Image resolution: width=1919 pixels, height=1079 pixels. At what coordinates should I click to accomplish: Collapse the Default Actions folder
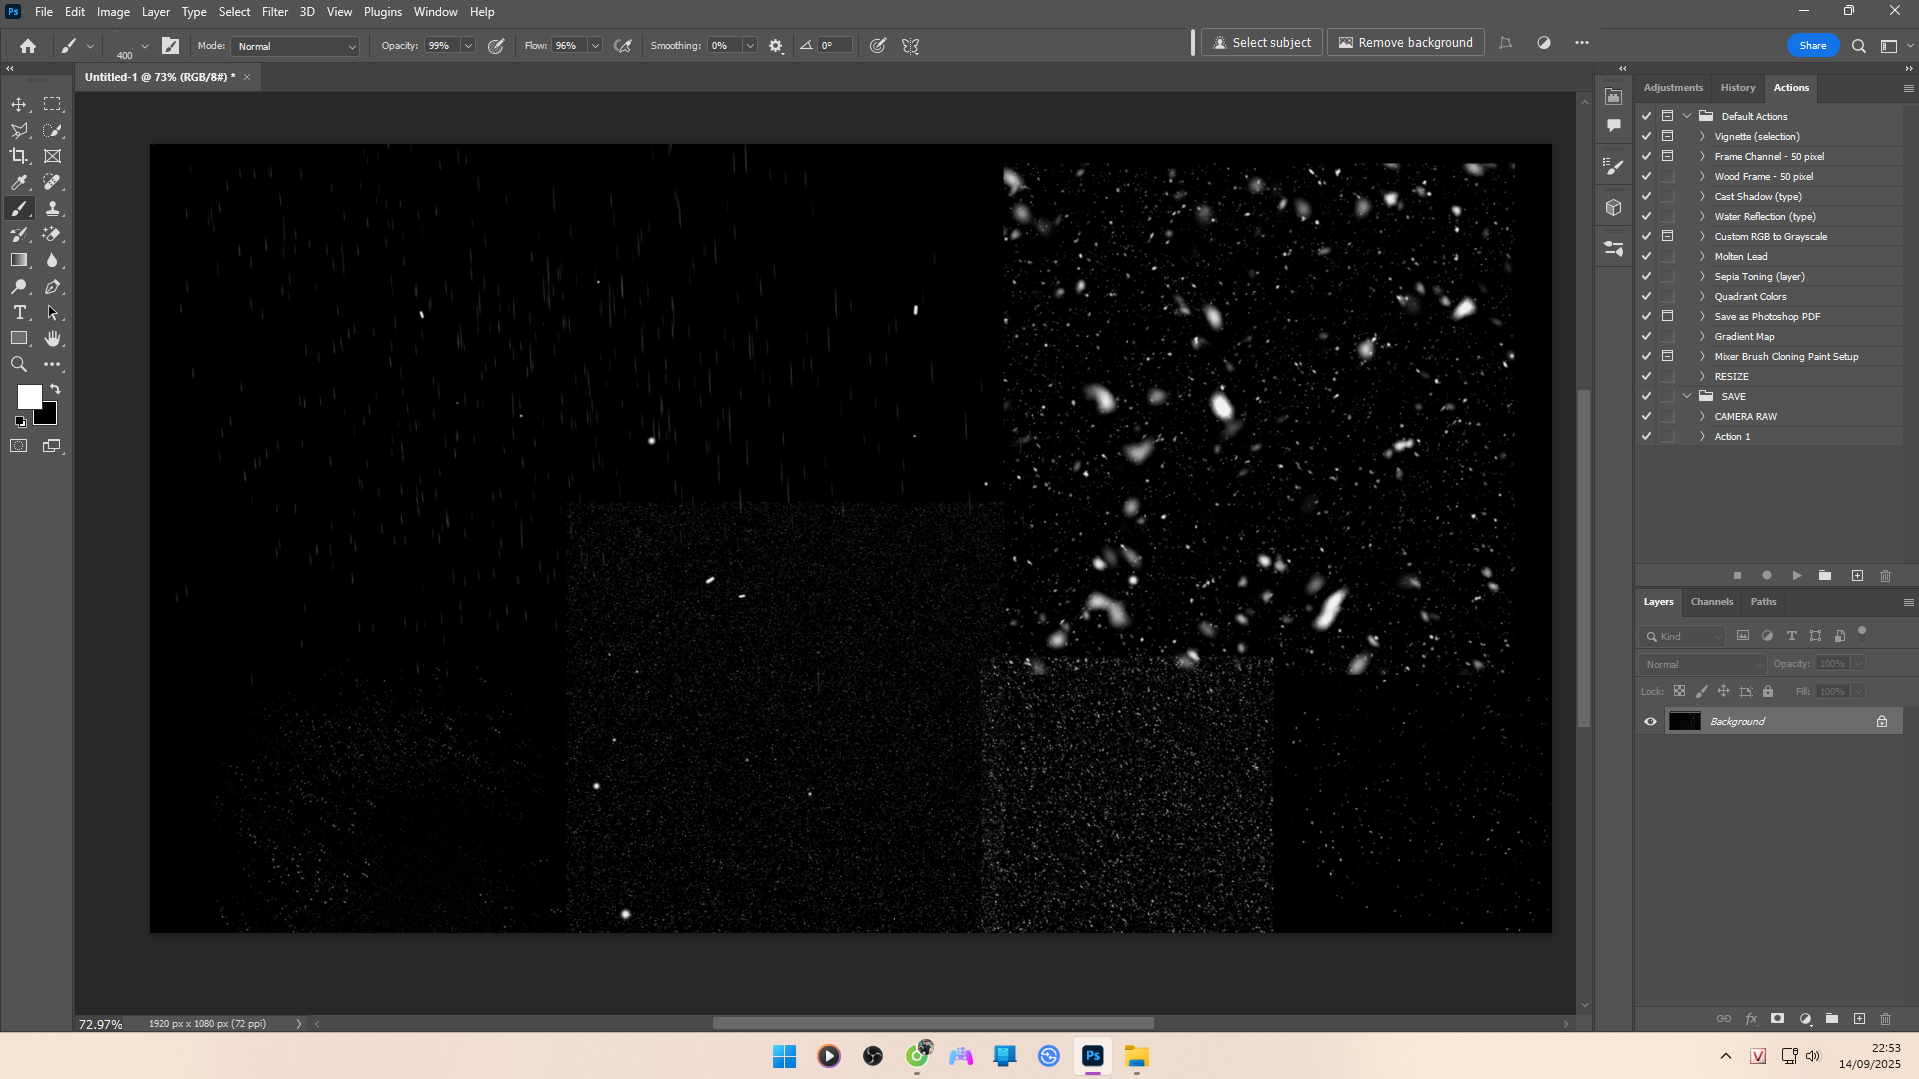(x=1687, y=116)
